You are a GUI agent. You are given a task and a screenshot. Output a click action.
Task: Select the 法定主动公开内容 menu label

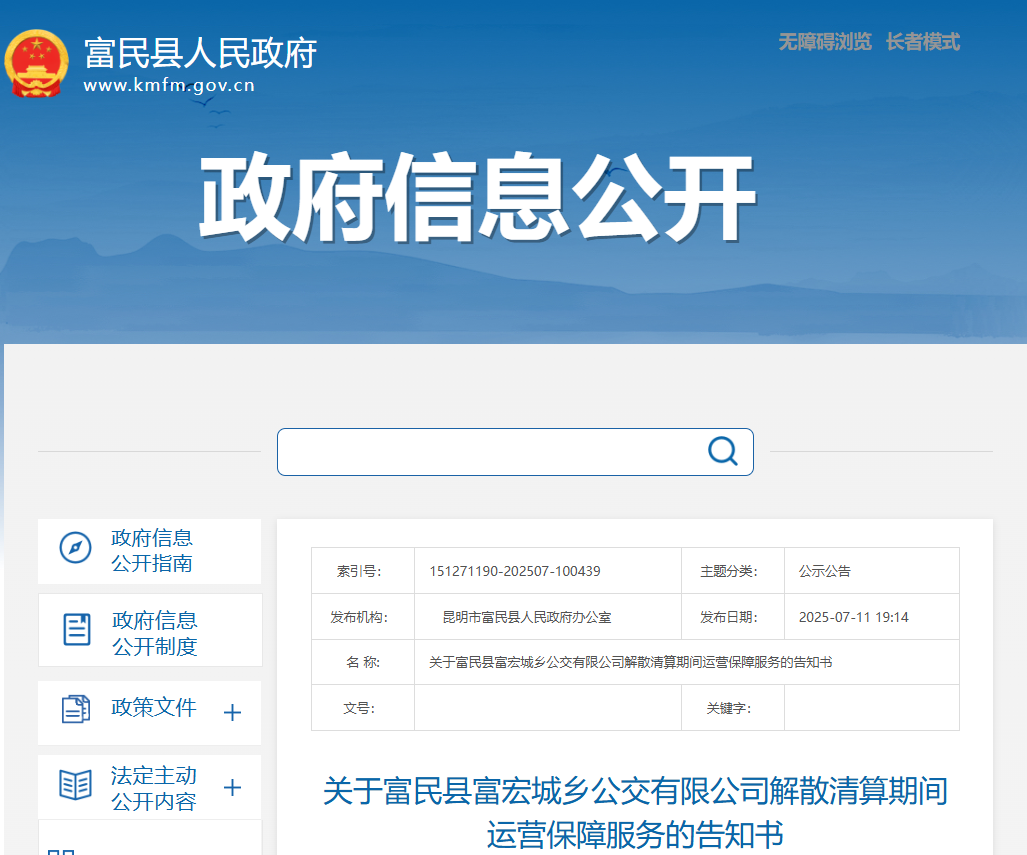pyautogui.click(x=154, y=788)
